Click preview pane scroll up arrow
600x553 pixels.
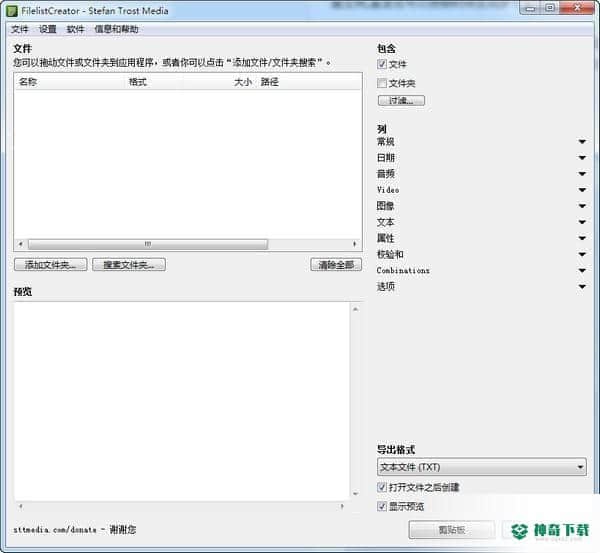355,309
